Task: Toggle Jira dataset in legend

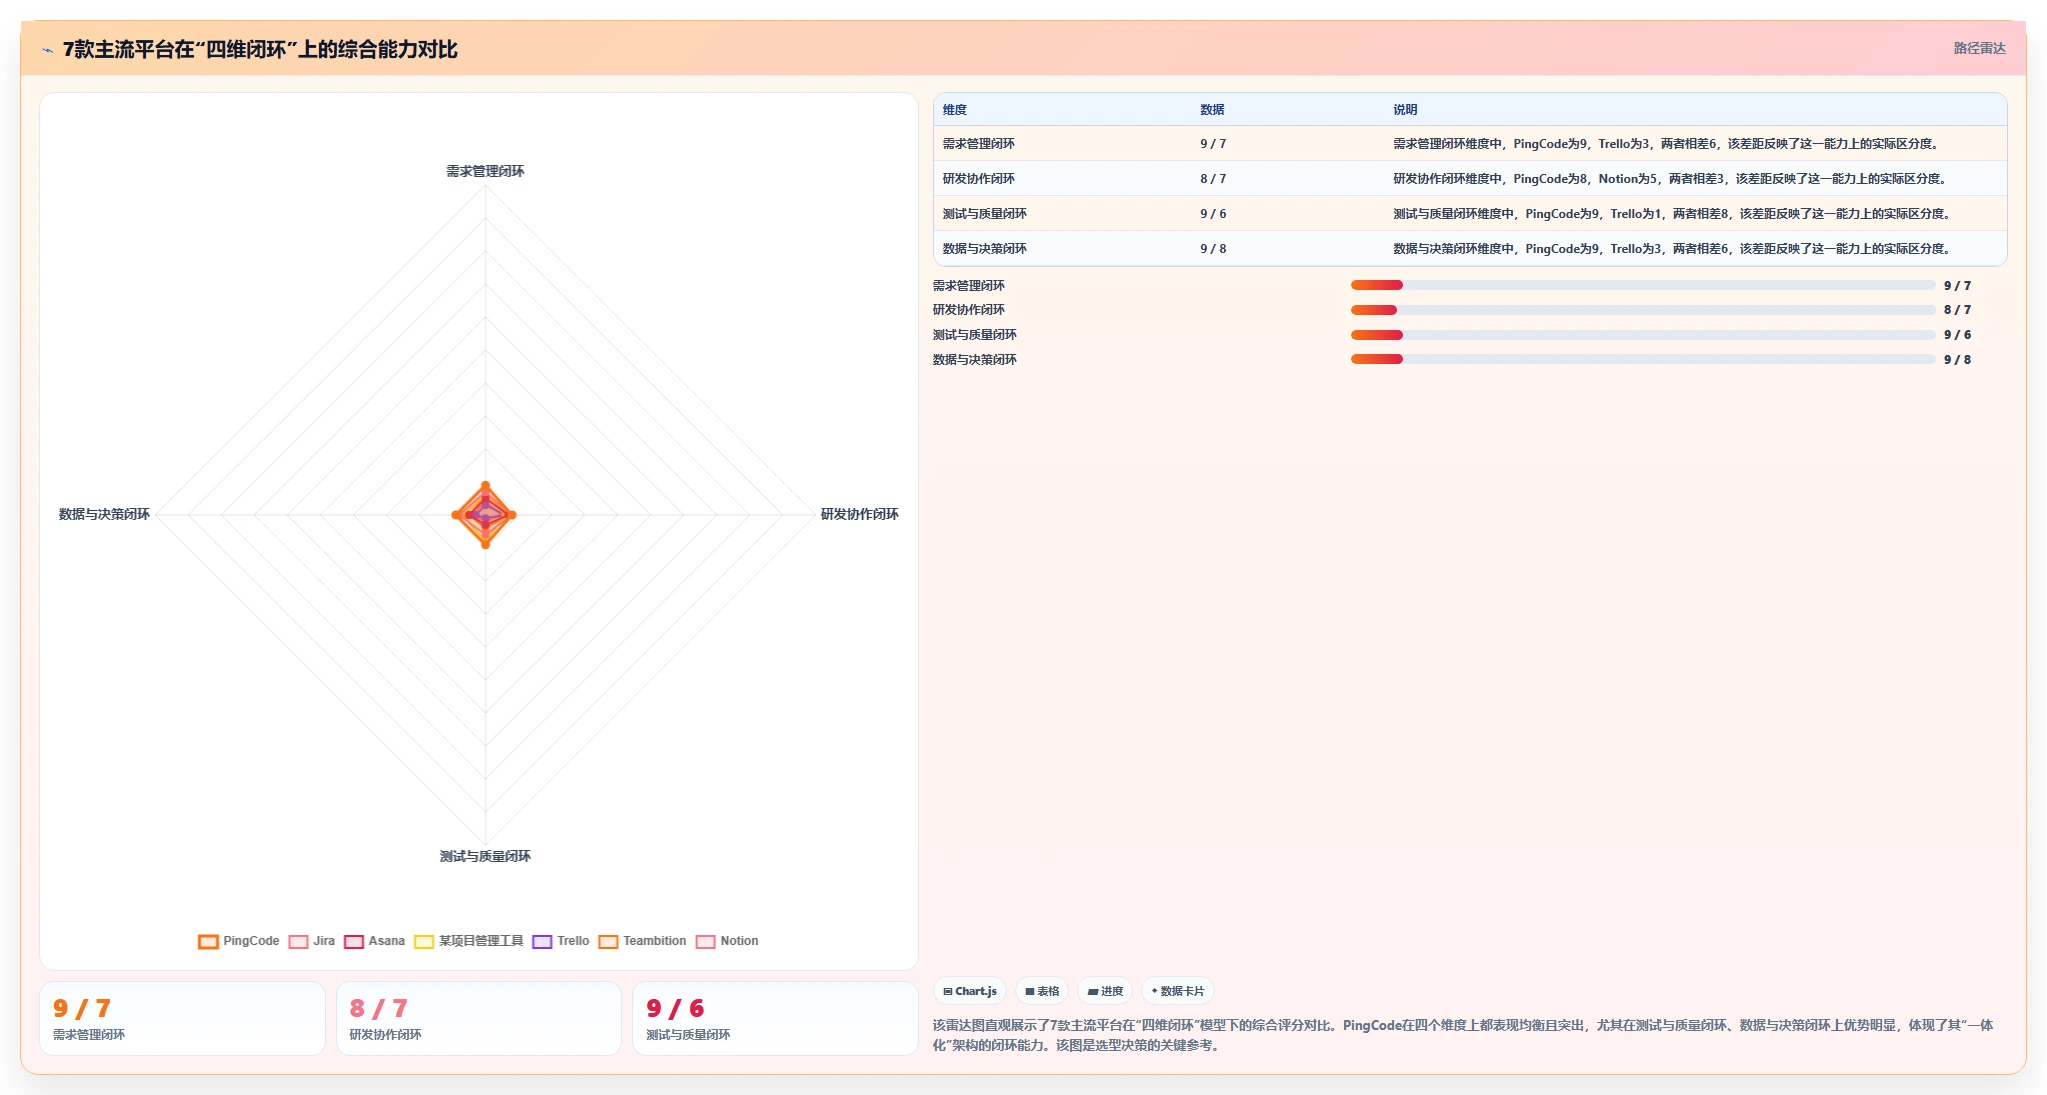Action: [x=311, y=941]
